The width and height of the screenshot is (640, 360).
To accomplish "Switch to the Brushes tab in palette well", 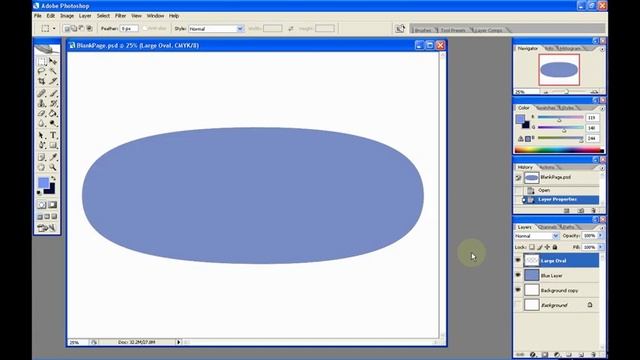I will pos(423,30).
